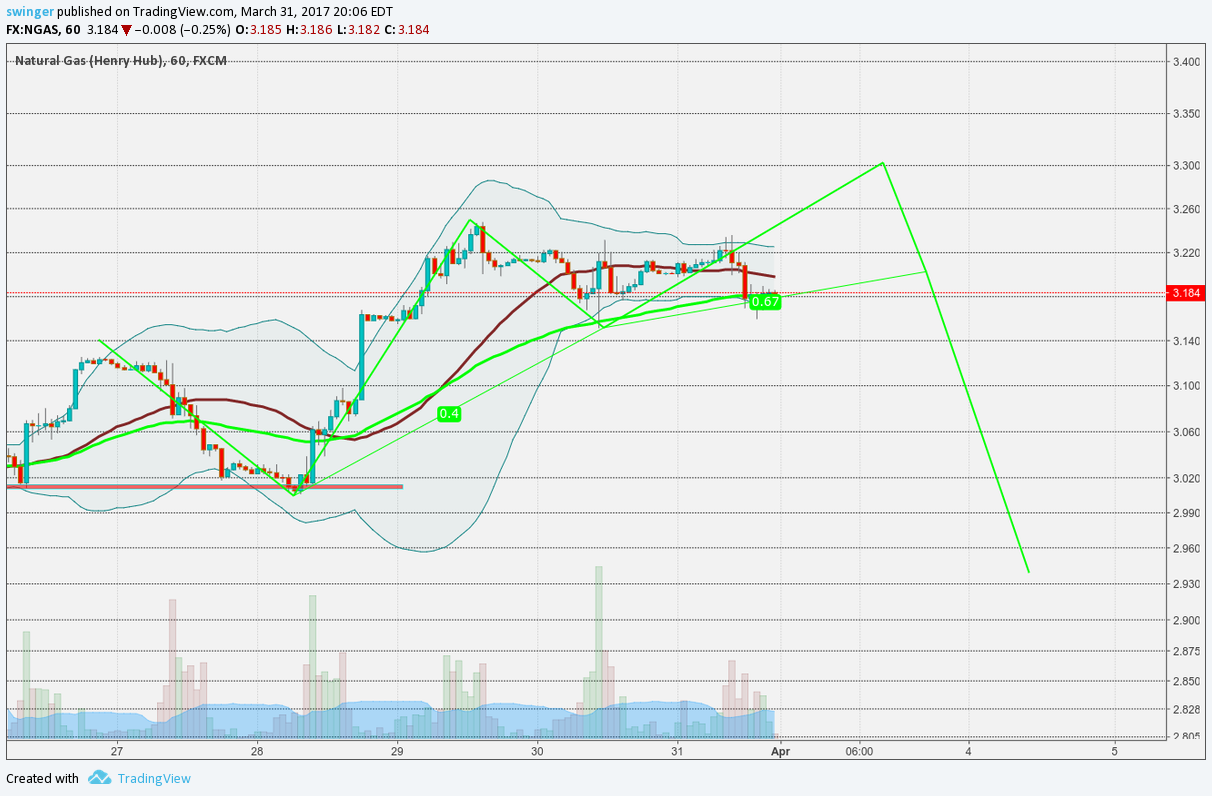Open the TradingView link beside "Created with"
The width and height of the screenshot is (1212, 796).
pos(154,778)
